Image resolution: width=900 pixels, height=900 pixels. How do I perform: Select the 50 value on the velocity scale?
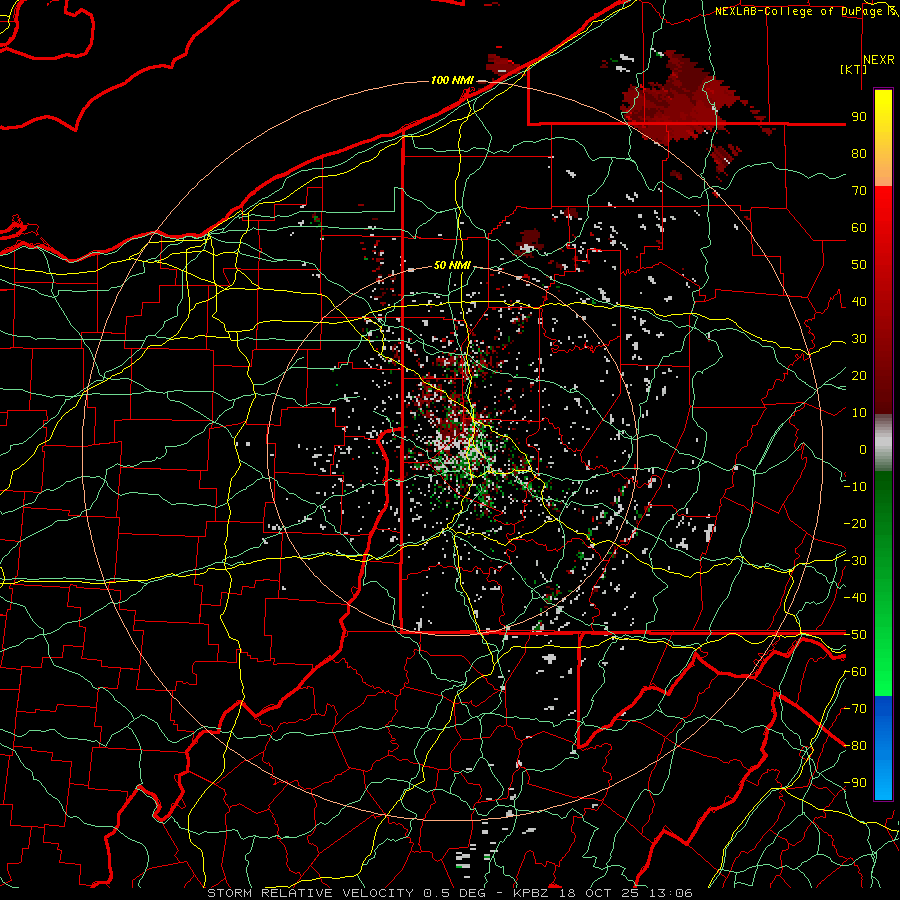click(x=859, y=265)
